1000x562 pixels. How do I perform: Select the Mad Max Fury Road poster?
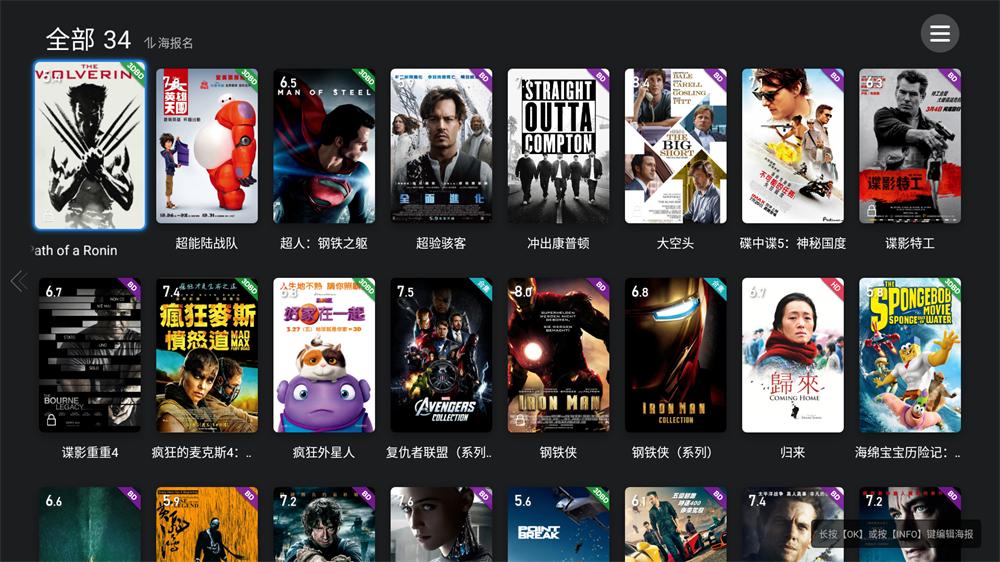pyautogui.click(x=207, y=355)
